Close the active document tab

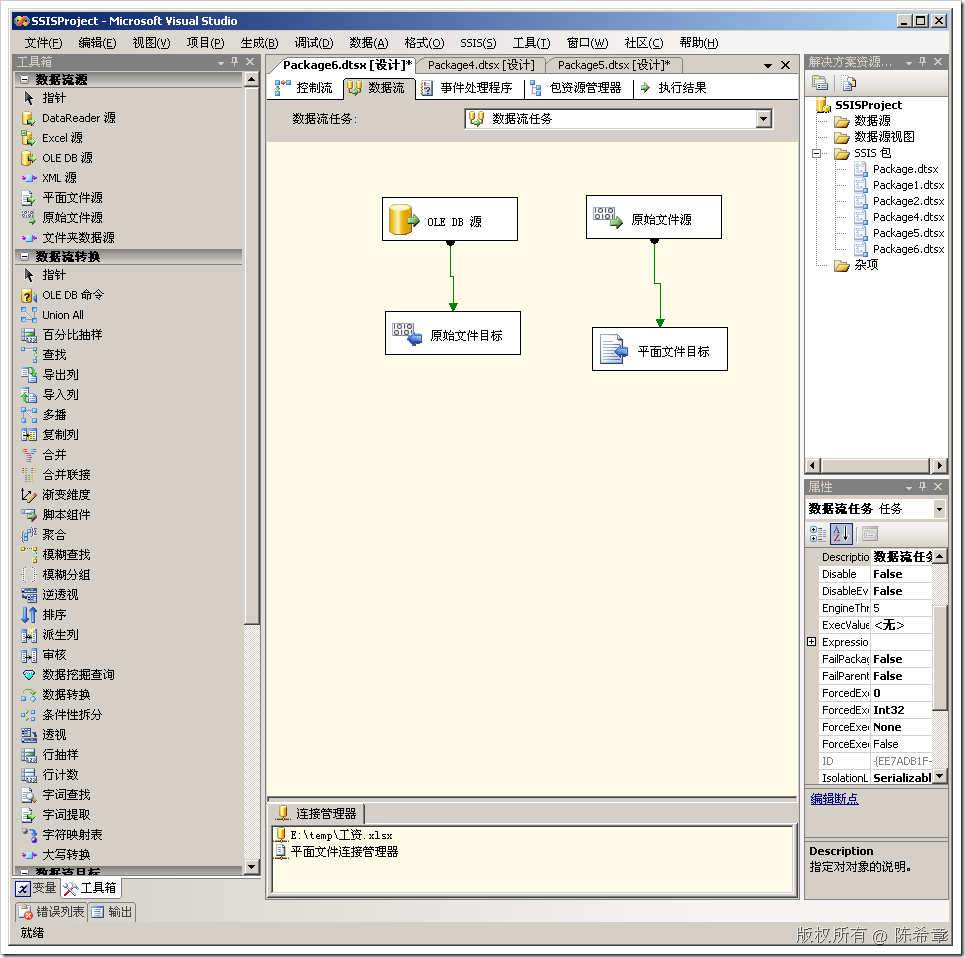pos(785,65)
